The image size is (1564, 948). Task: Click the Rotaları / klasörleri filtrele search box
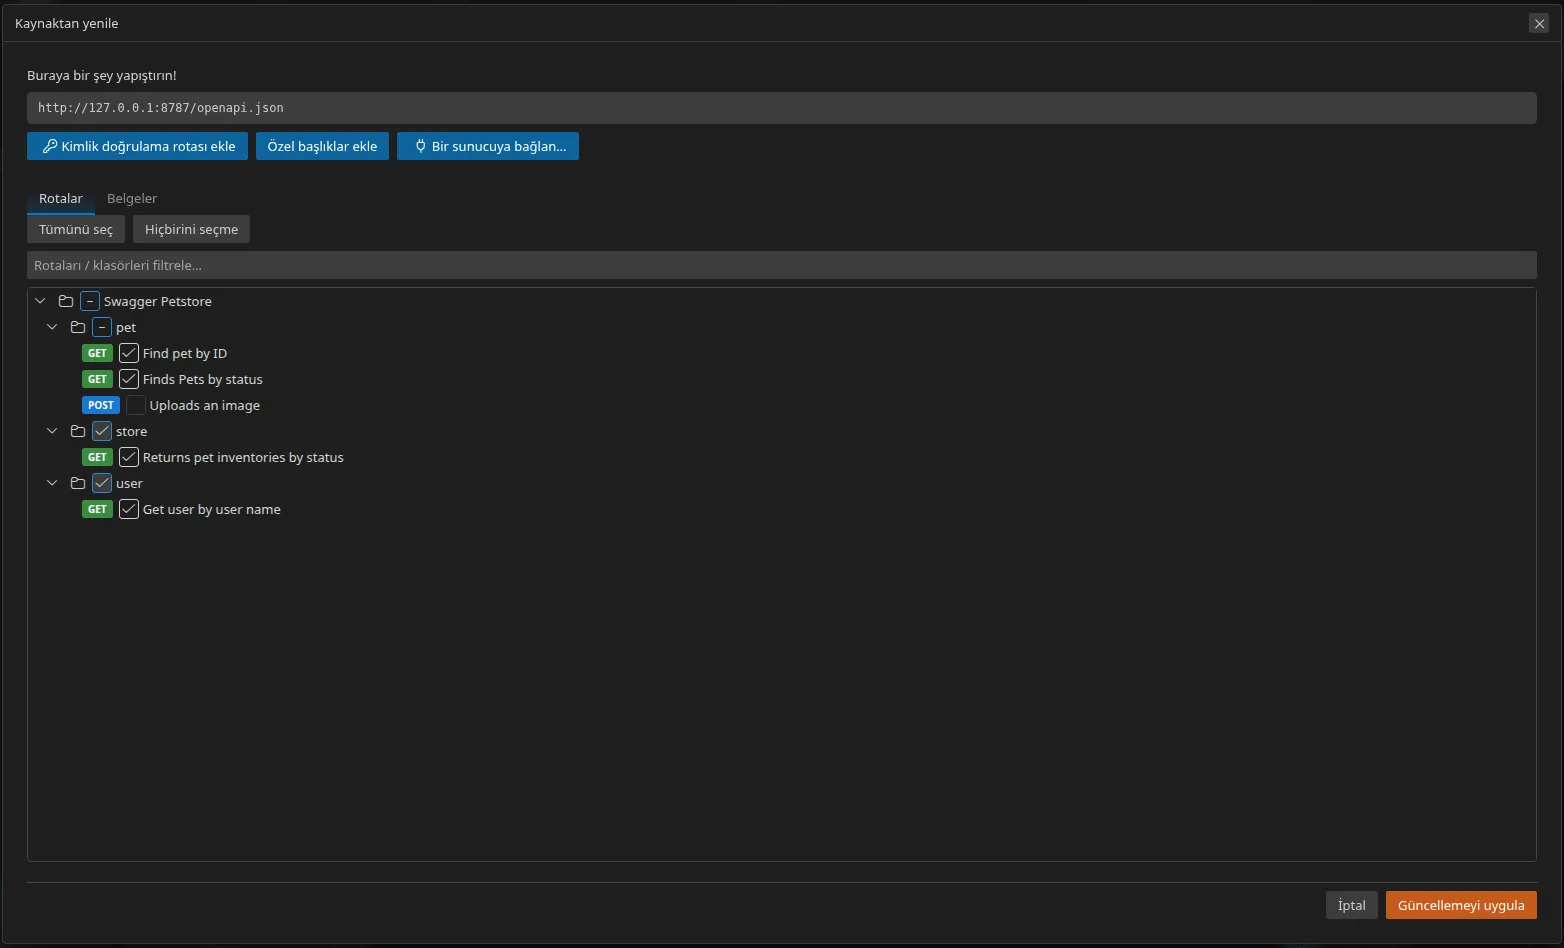point(782,265)
